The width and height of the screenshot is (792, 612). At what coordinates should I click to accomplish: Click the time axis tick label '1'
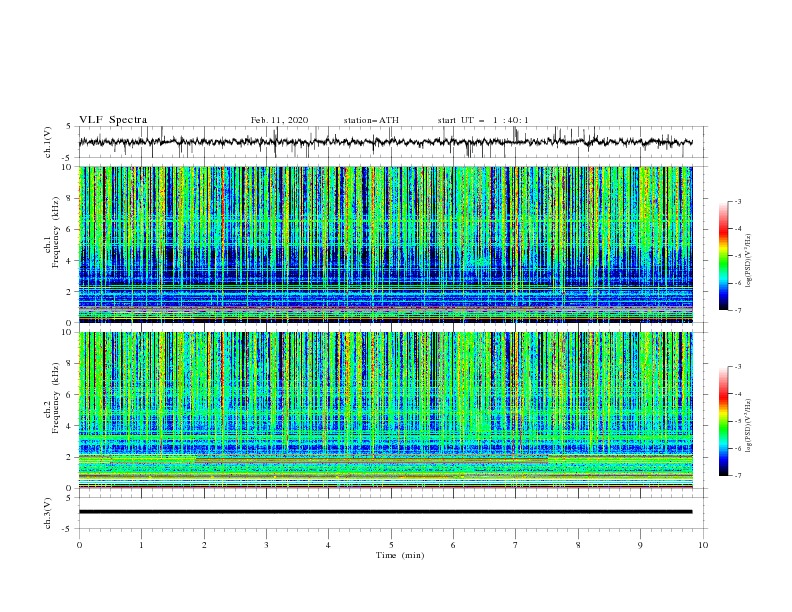point(141,545)
